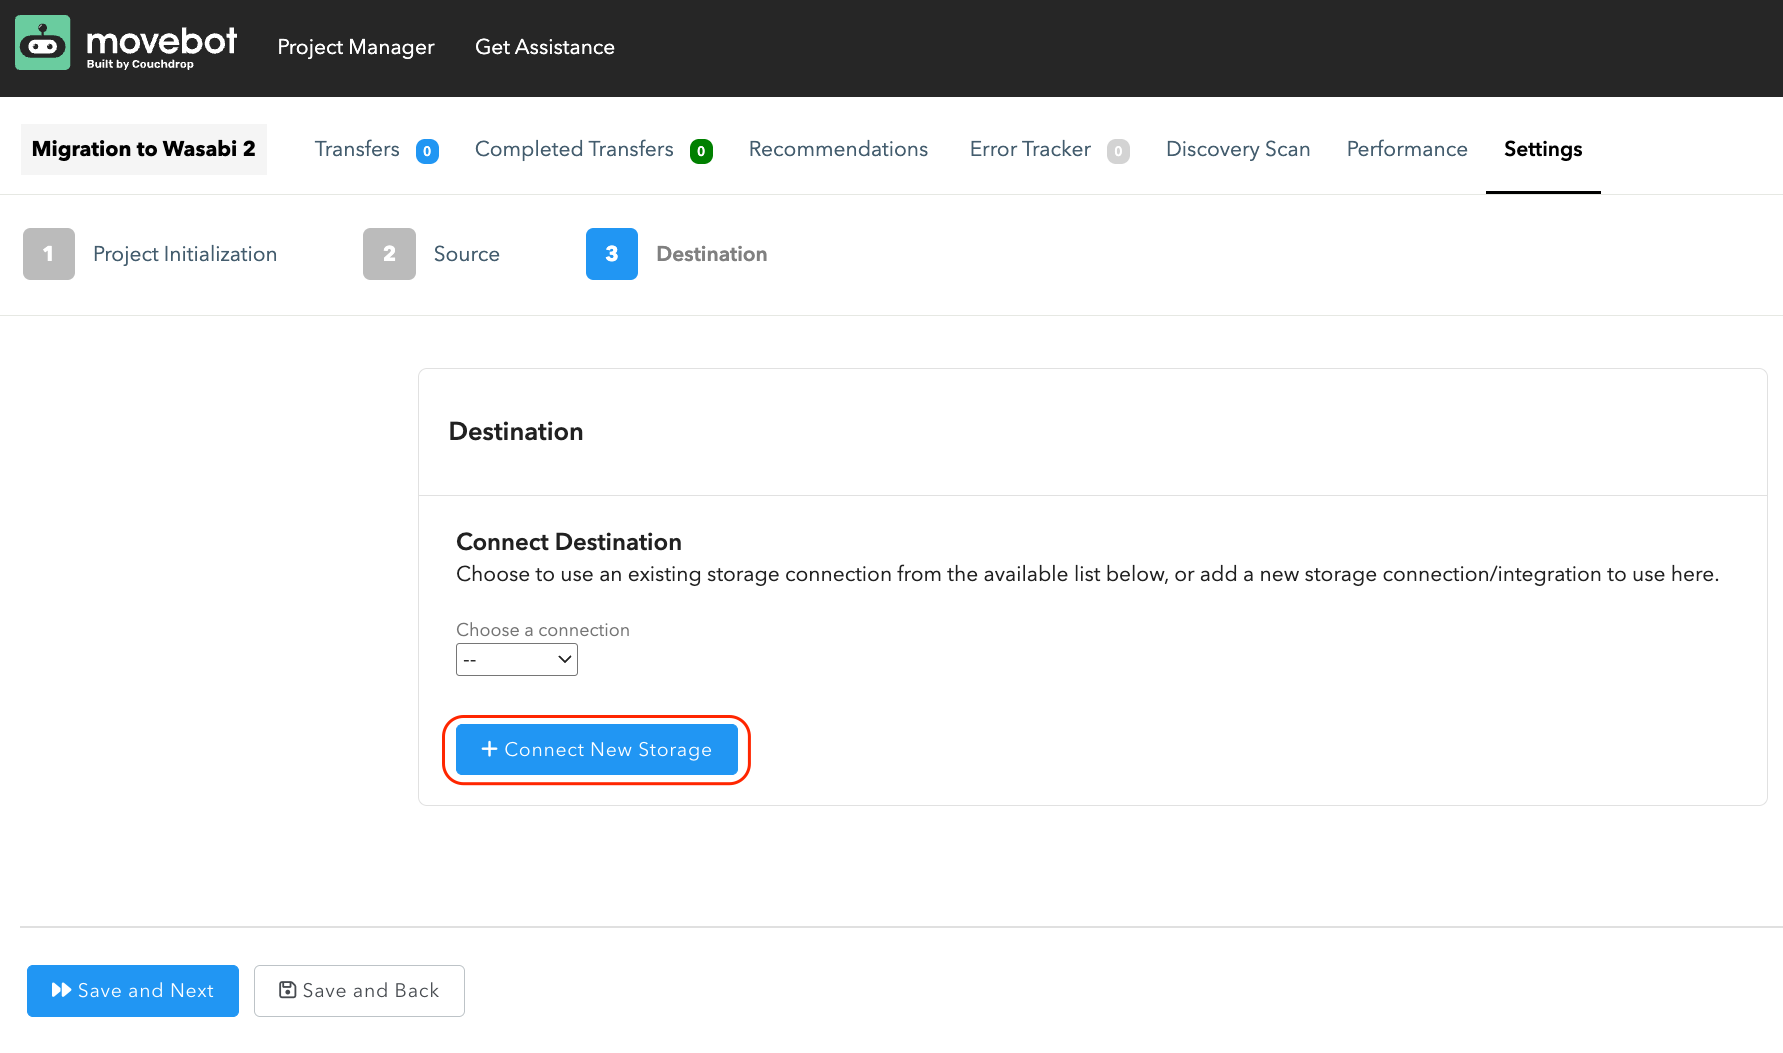
Task: Click the Transfers count badge
Action: [x=427, y=151]
